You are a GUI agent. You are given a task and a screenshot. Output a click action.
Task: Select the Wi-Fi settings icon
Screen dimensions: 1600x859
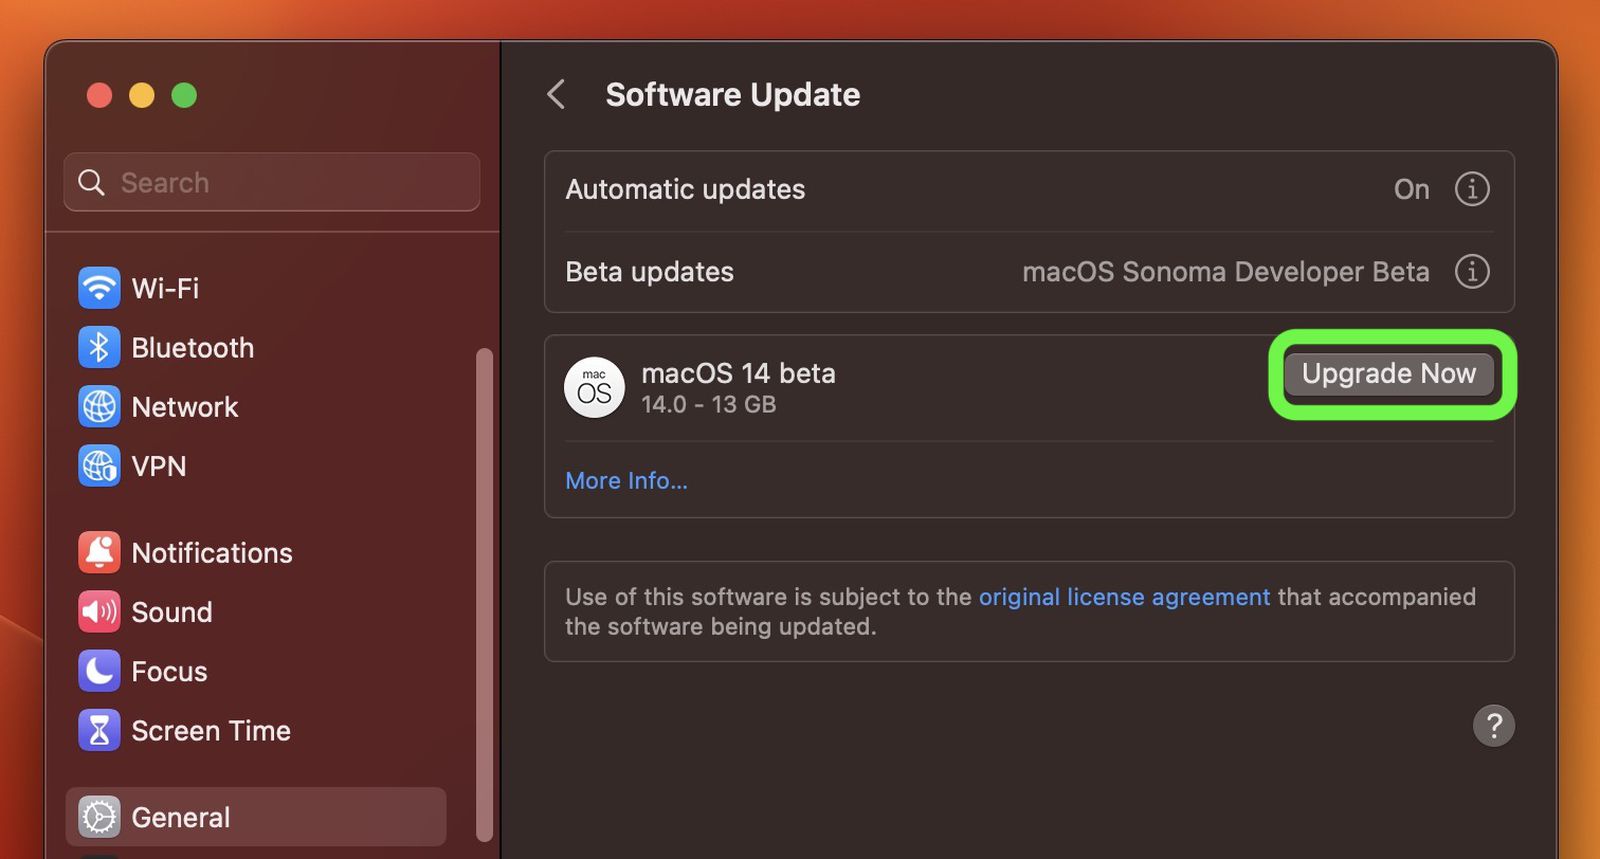99,287
